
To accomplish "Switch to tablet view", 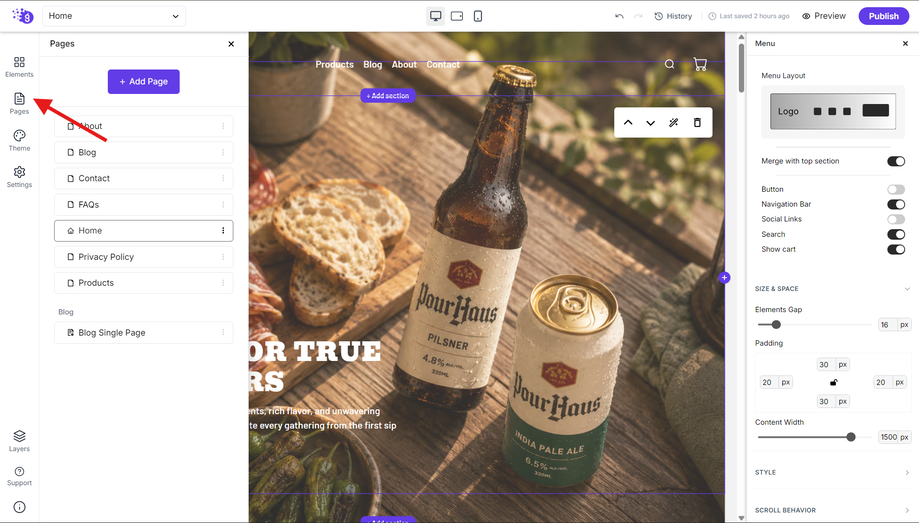I will [x=457, y=16].
